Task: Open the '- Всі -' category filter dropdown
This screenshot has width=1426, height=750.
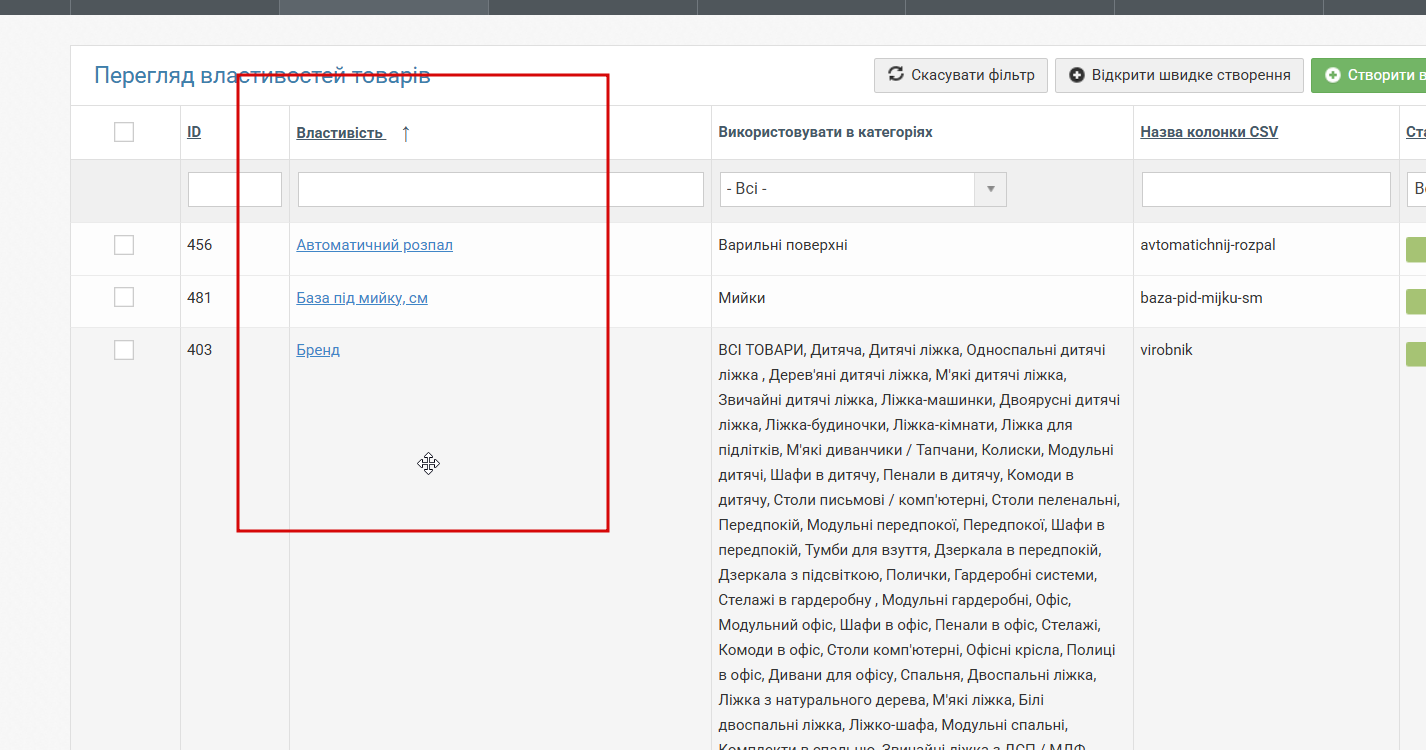Action: pyautogui.click(x=863, y=189)
